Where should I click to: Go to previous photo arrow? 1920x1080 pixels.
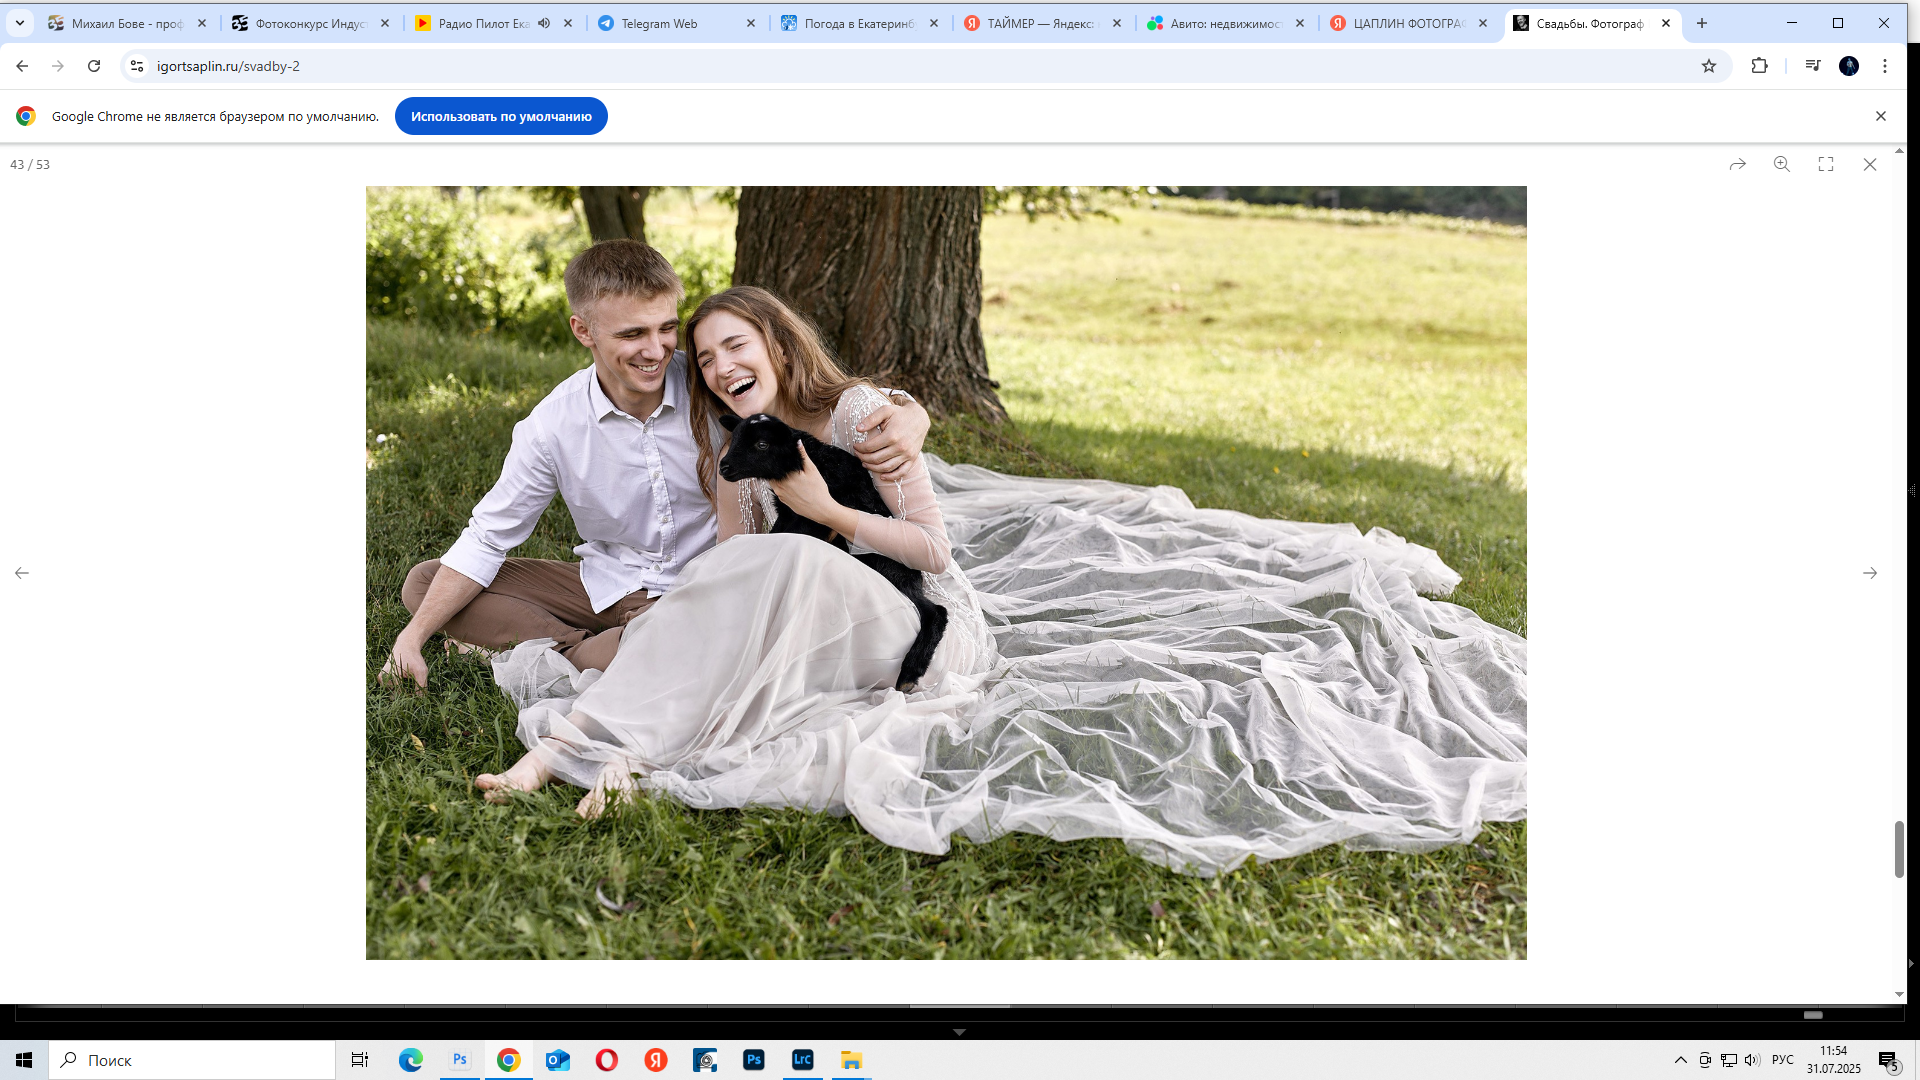pyautogui.click(x=22, y=573)
